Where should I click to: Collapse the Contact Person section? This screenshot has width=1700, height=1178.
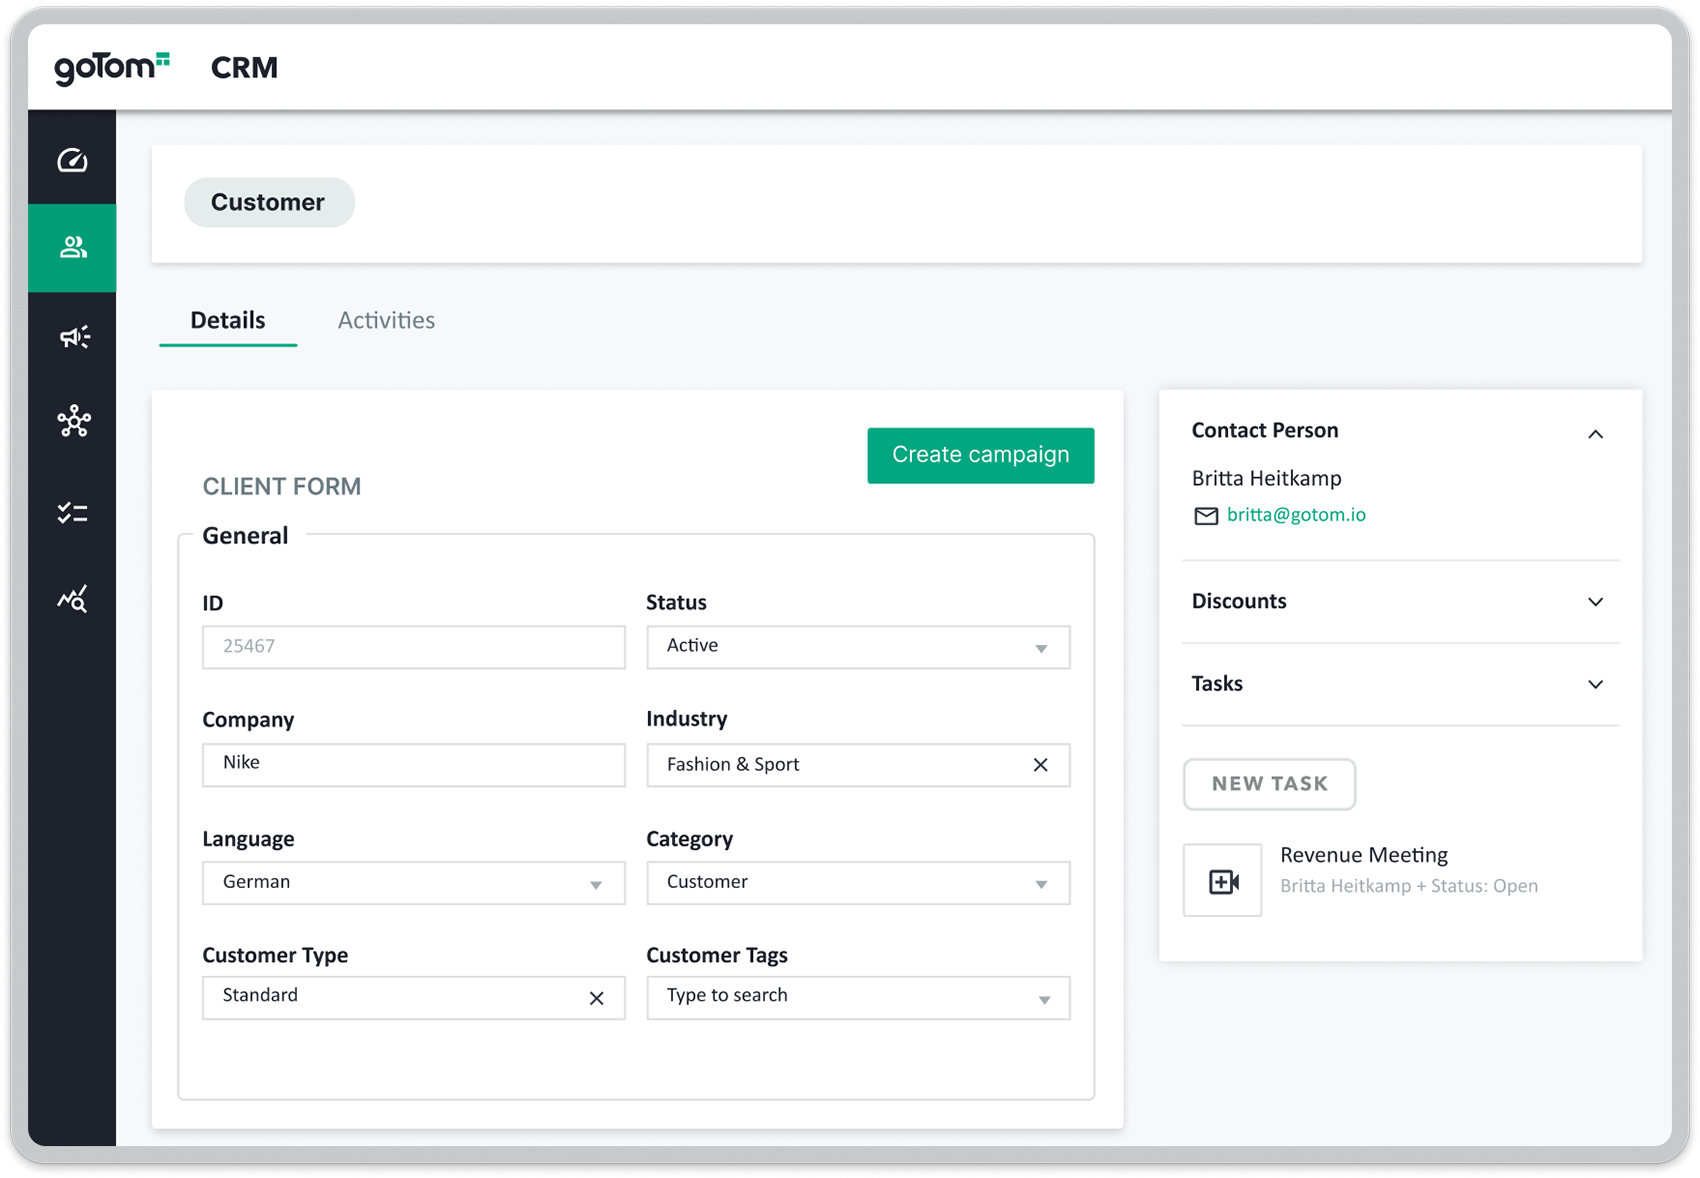pyautogui.click(x=1596, y=433)
